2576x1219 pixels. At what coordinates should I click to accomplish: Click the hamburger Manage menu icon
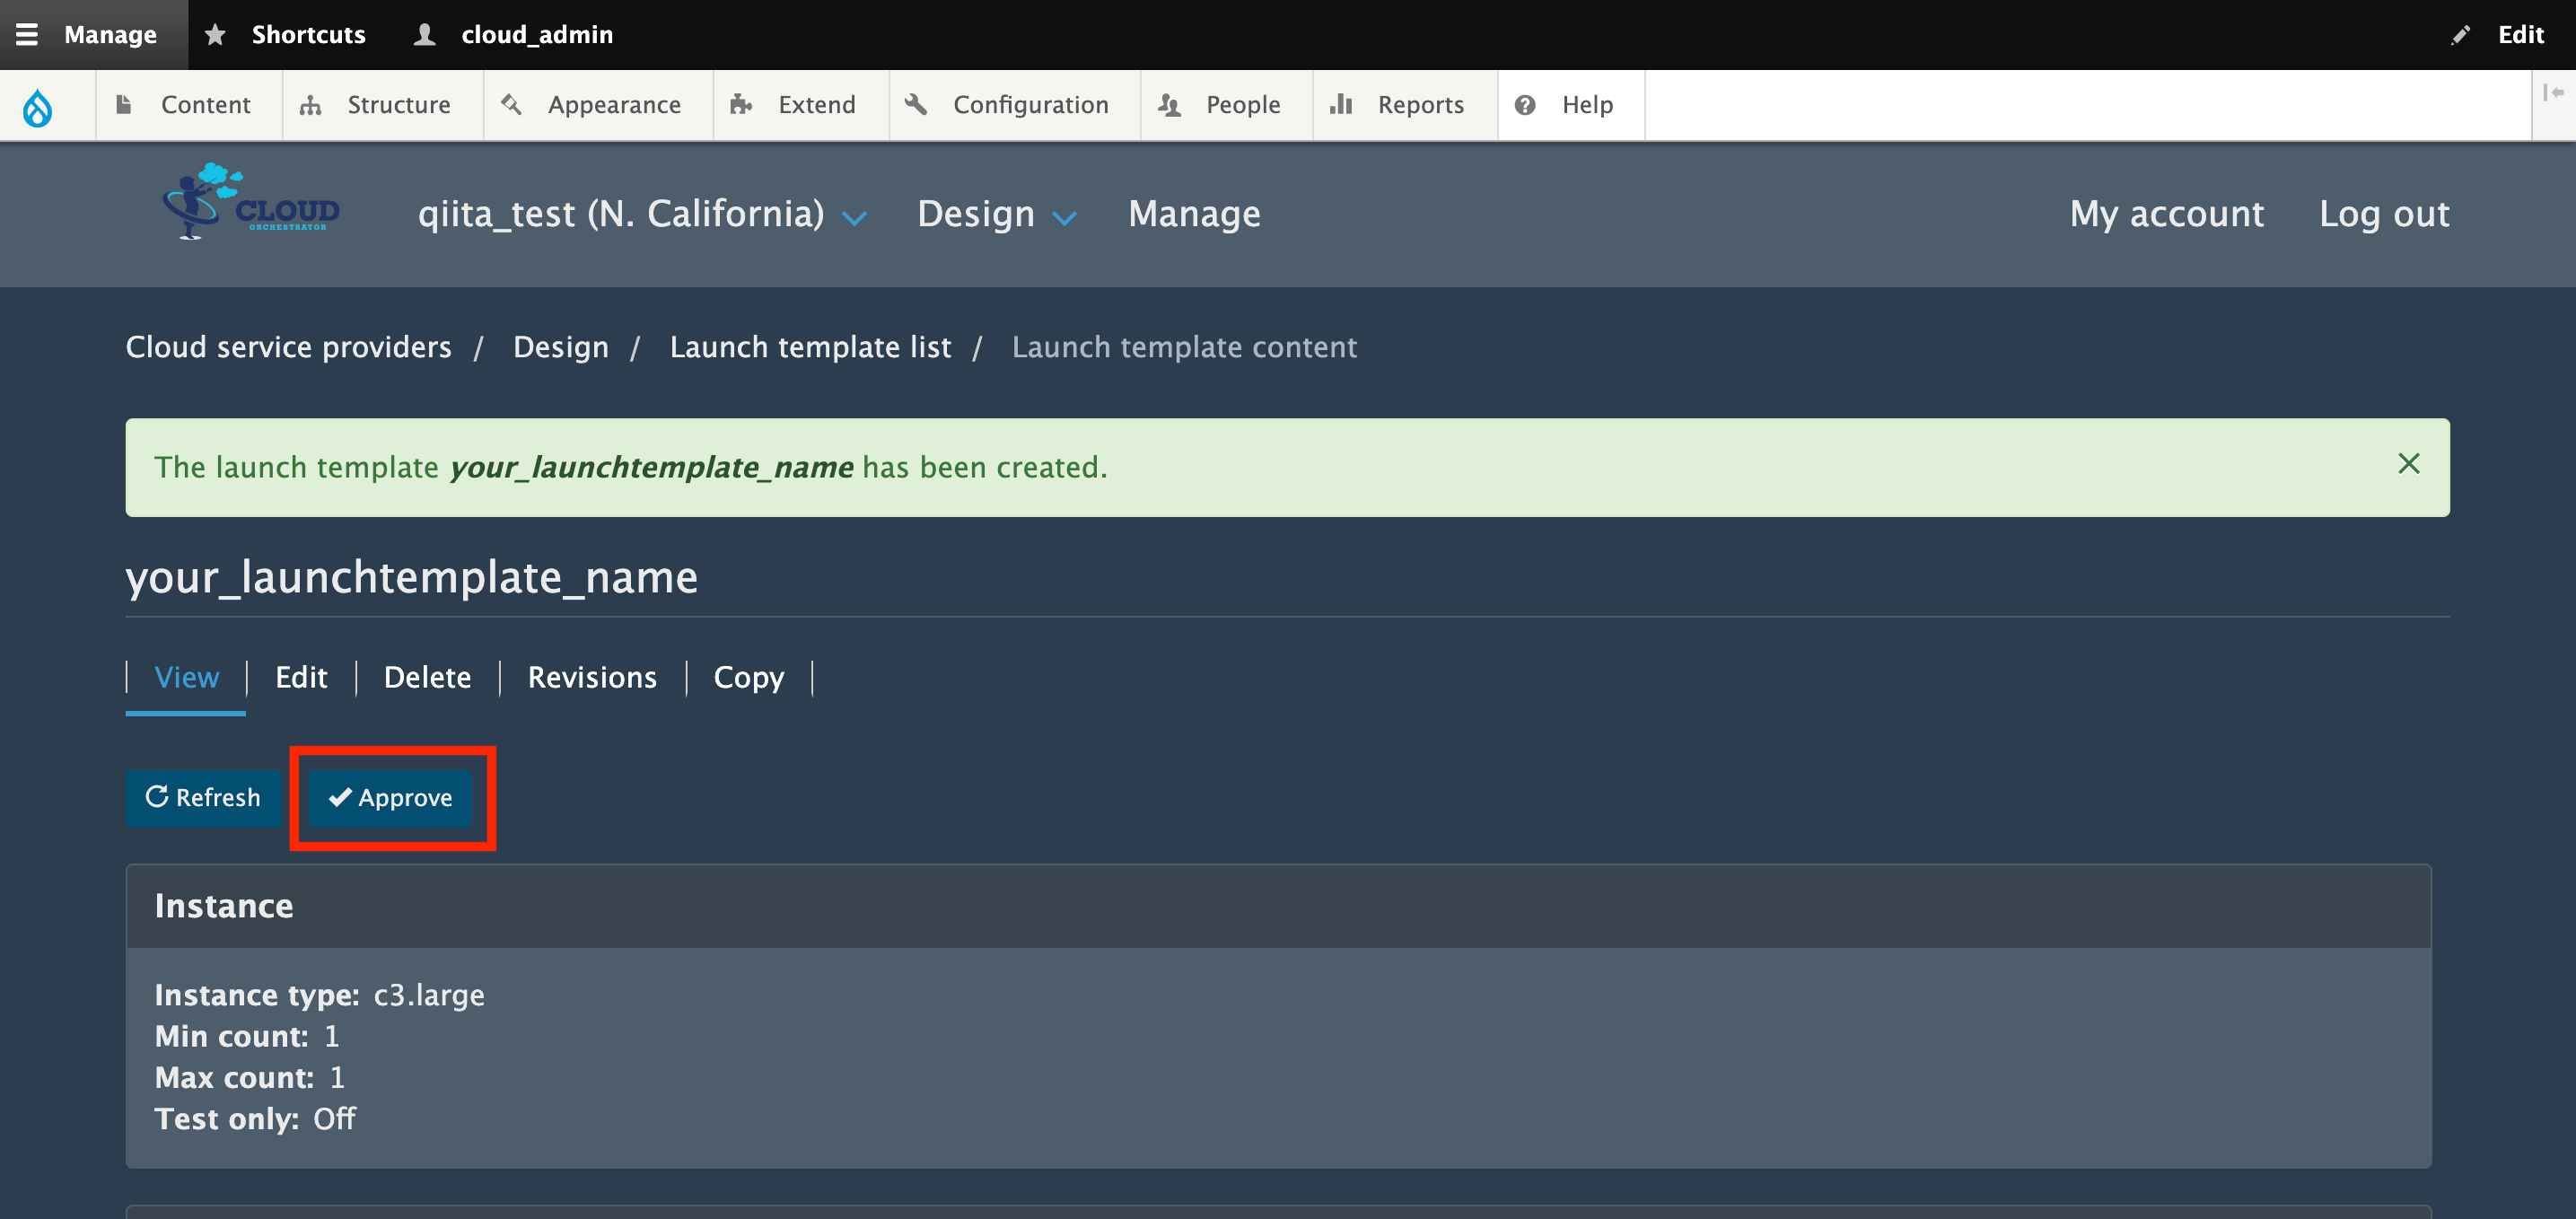pyautogui.click(x=27, y=34)
